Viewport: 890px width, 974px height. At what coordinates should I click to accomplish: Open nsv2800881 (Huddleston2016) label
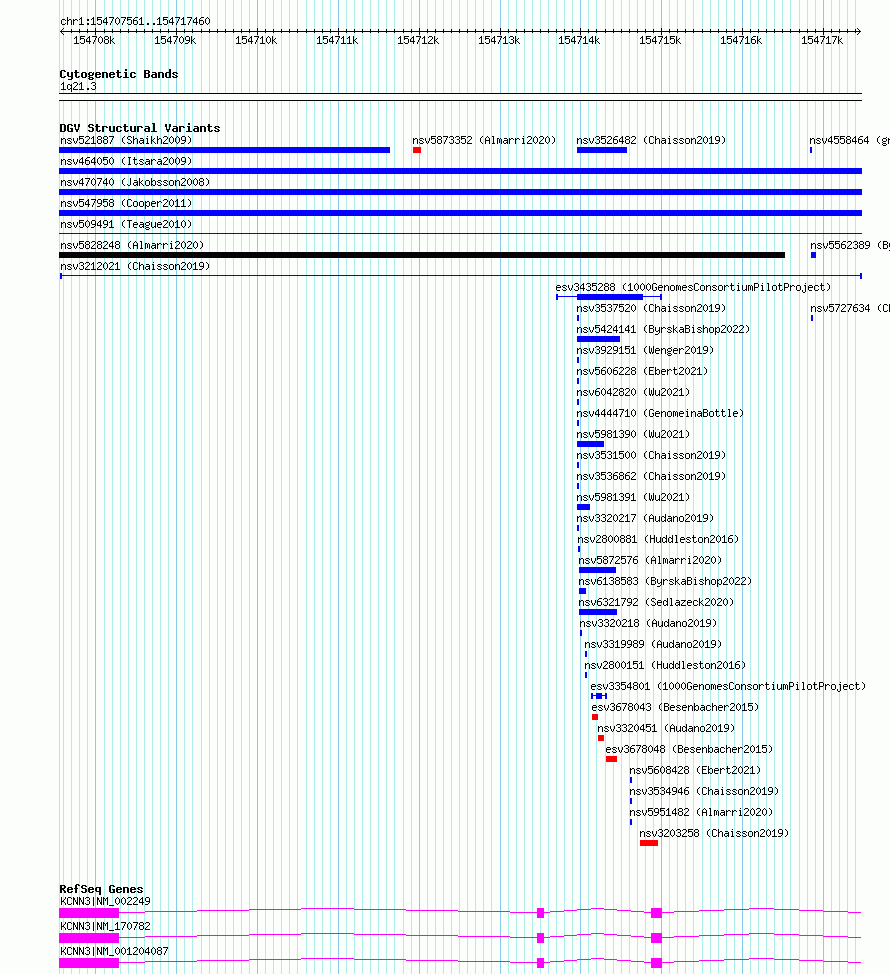pos(658,540)
